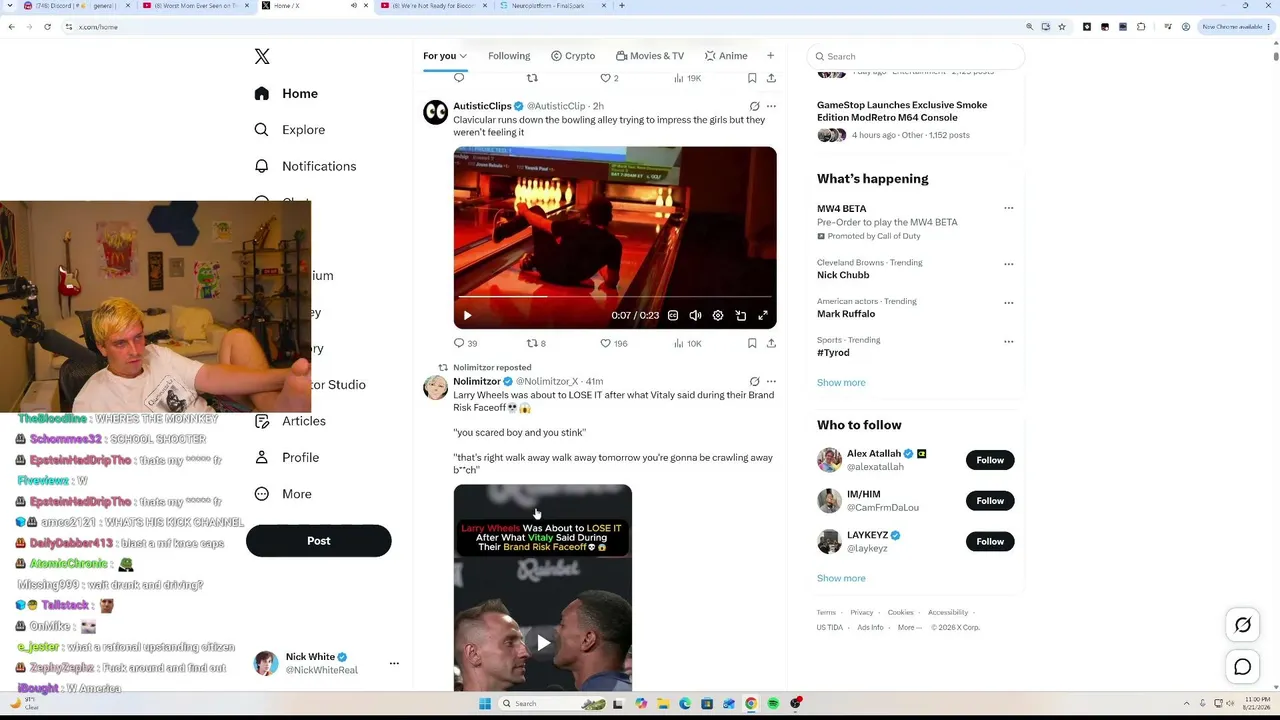Open the More sidebar menu
Viewport: 1280px width, 720px height.
point(283,494)
